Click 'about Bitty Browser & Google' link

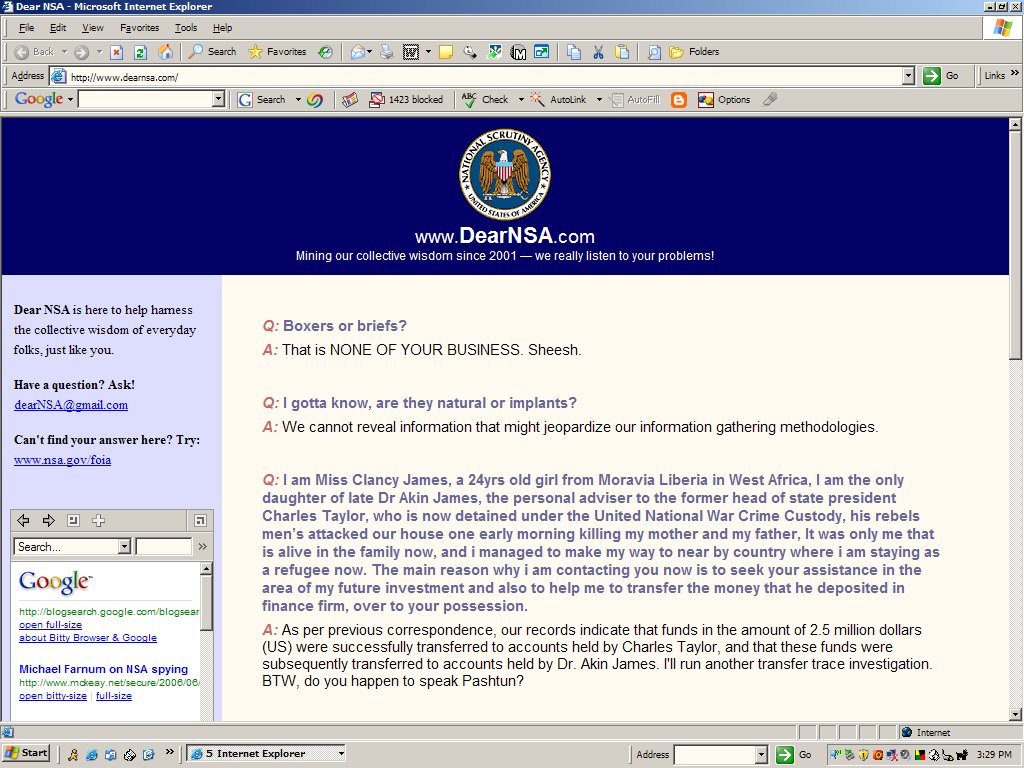click(88, 638)
